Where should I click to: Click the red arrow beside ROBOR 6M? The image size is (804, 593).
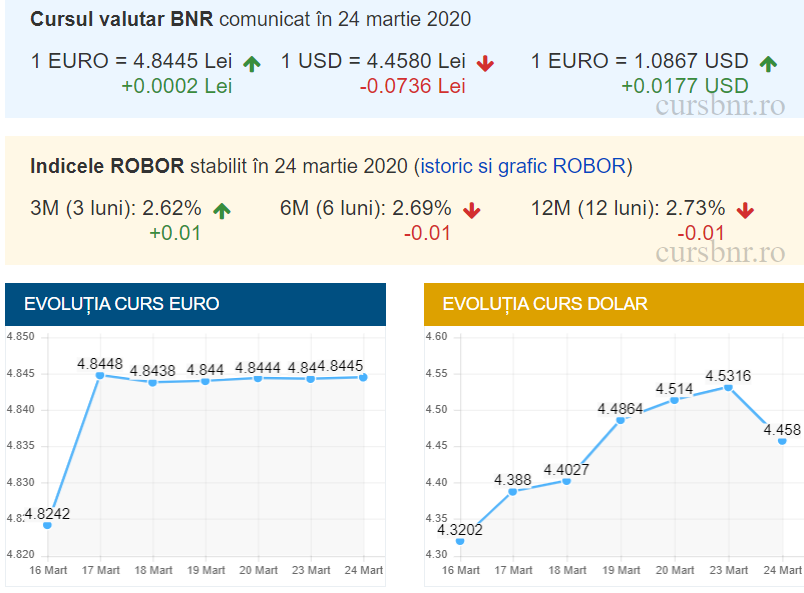472,210
